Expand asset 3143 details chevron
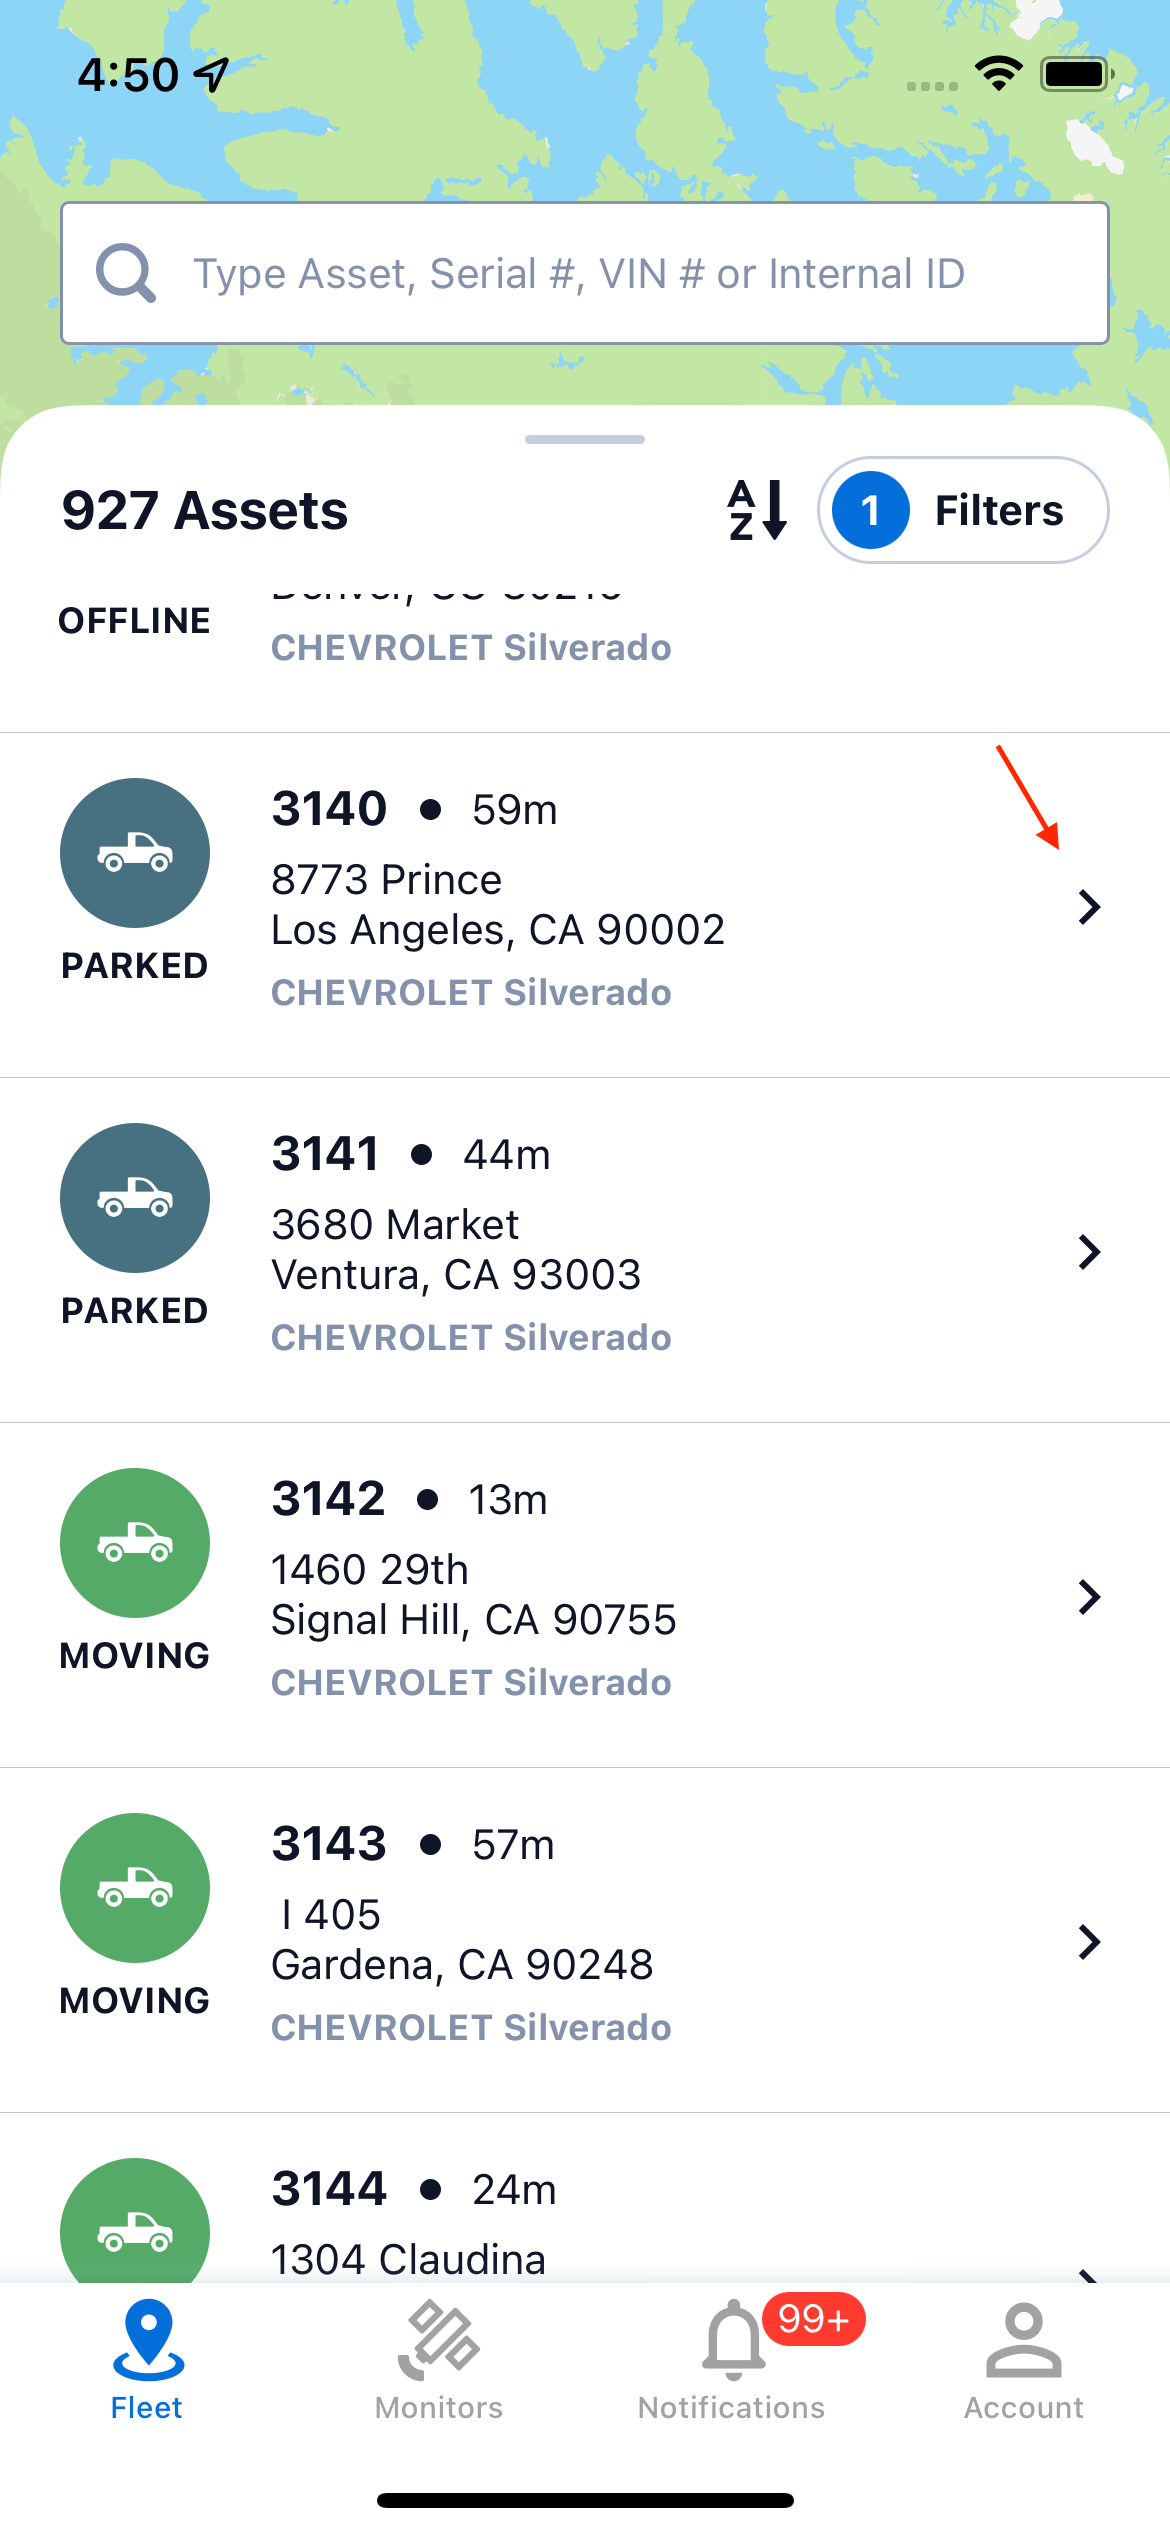This screenshot has height=2532, width=1170. 1090,1942
